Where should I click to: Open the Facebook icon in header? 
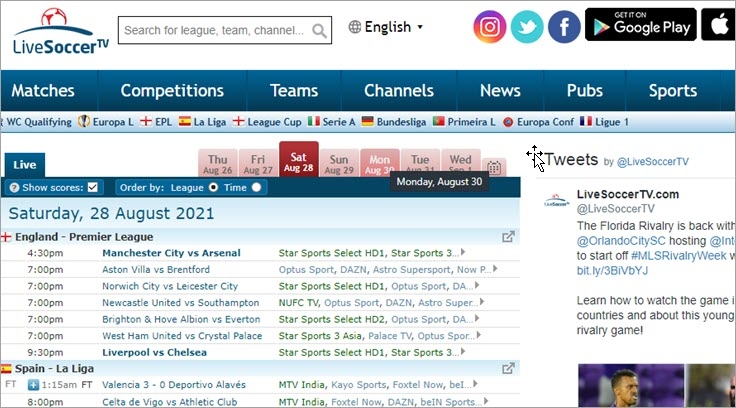pyautogui.click(x=564, y=27)
